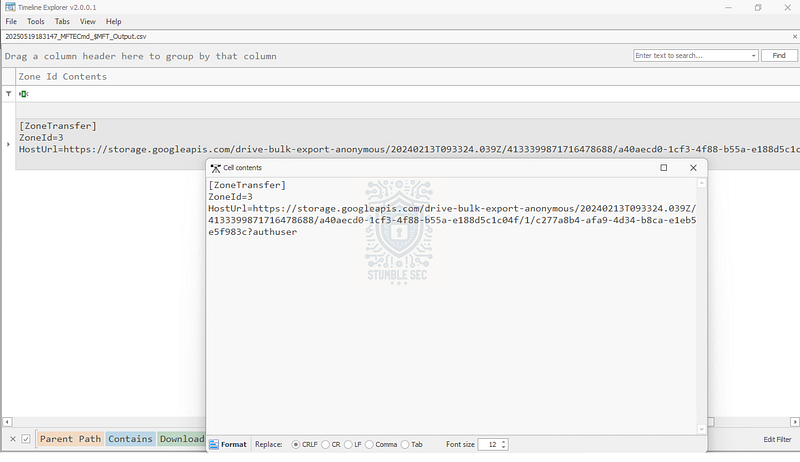Close the MFT output csv tab
The height and width of the screenshot is (462, 800).
point(794,37)
